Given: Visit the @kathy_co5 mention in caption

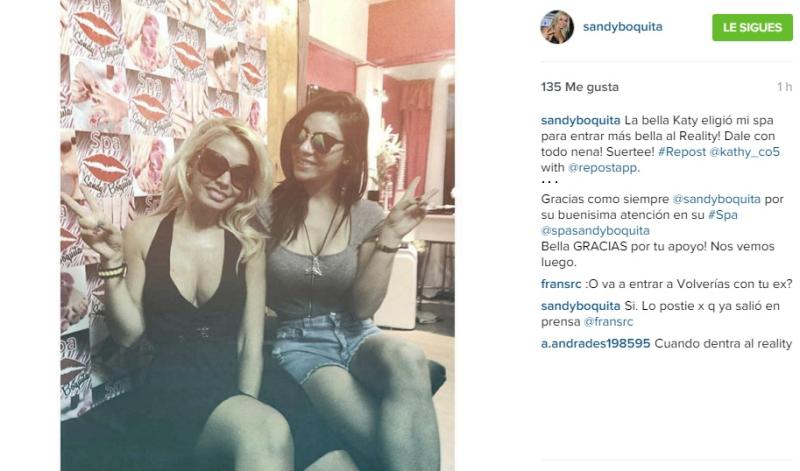Looking at the screenshot, I should pyautogui.click(x=744, y=152).
